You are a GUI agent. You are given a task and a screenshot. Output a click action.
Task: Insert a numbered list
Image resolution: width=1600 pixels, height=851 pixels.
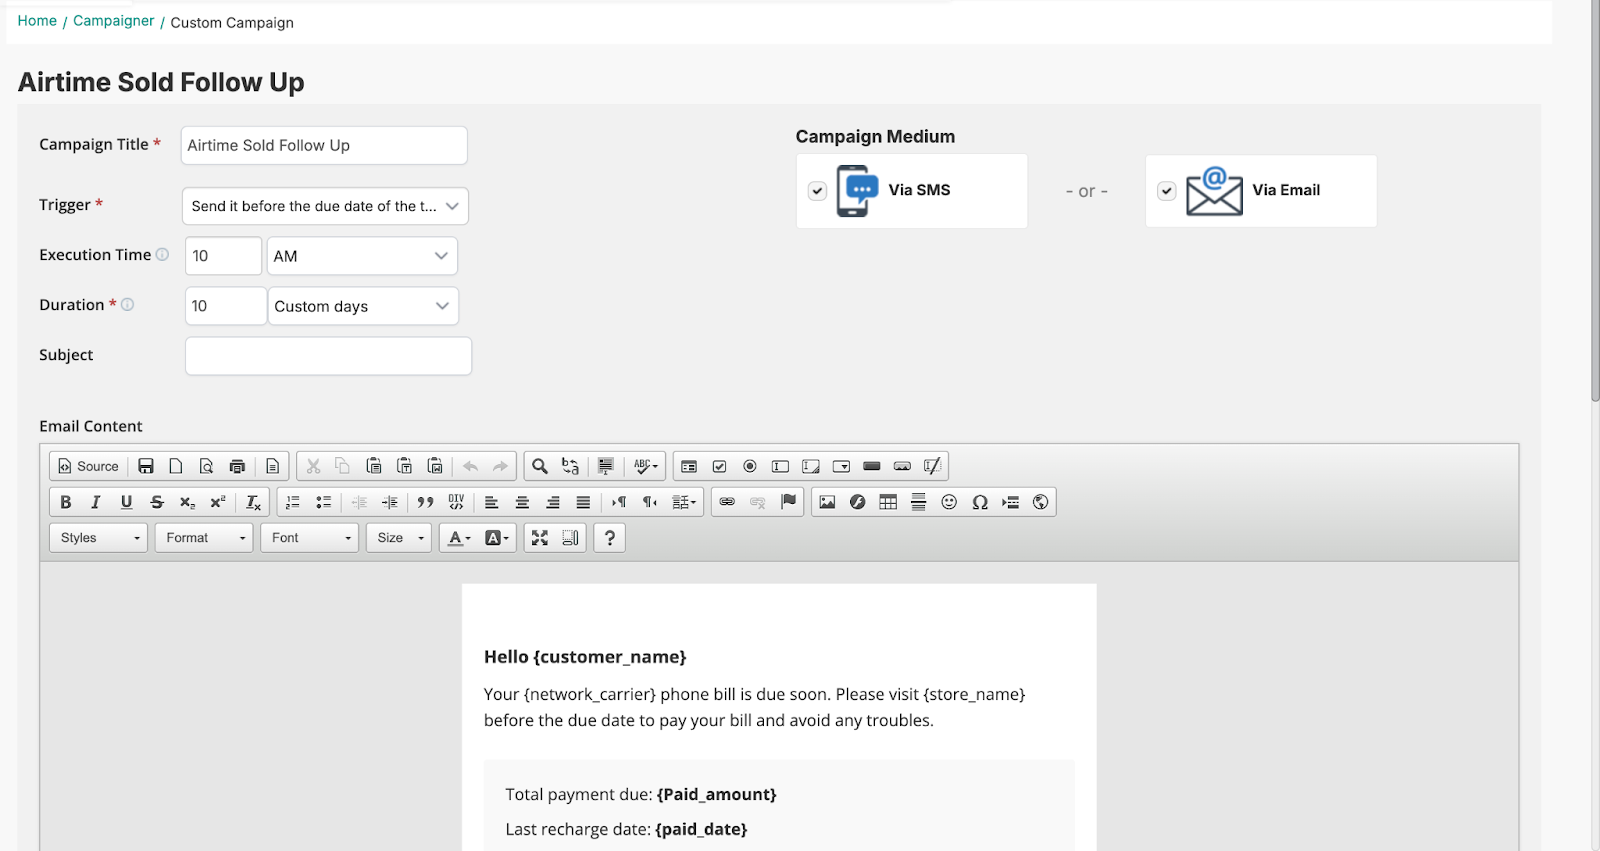tap(293, 502)
